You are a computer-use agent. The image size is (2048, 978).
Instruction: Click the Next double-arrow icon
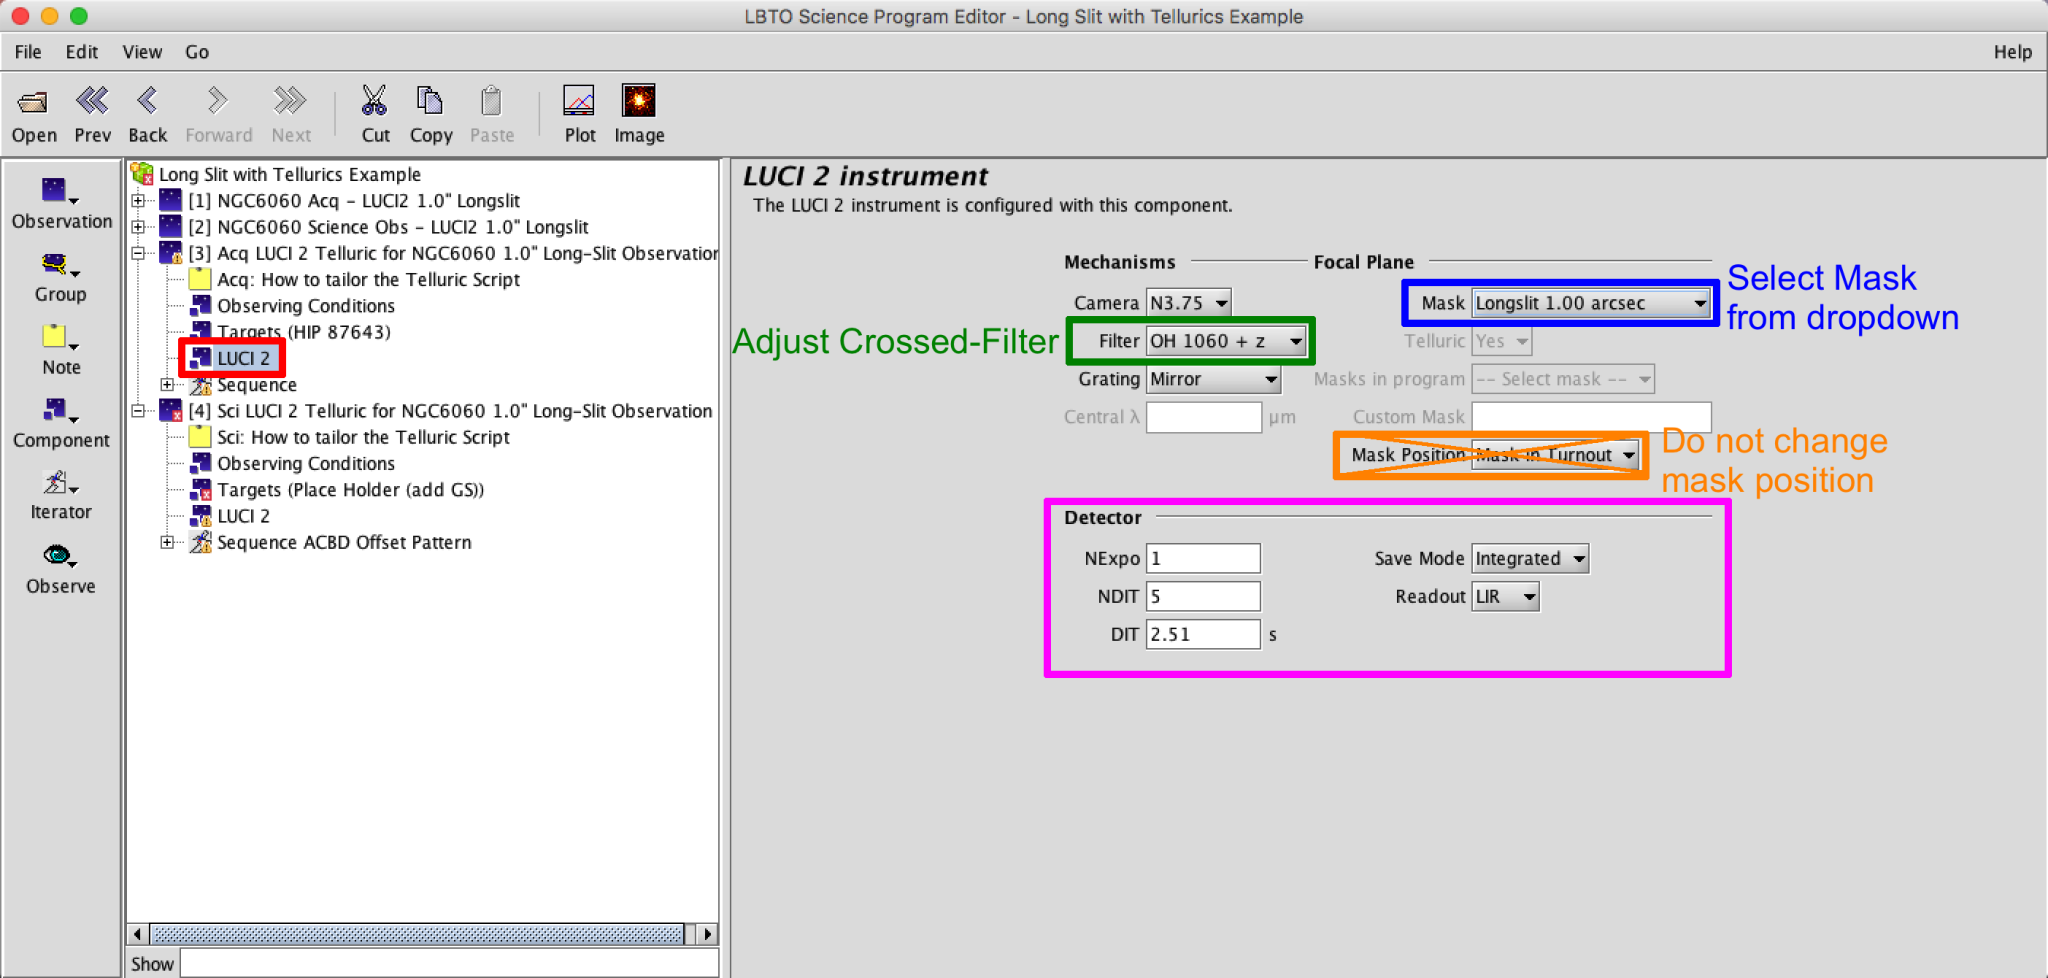(x=290, y=100)
